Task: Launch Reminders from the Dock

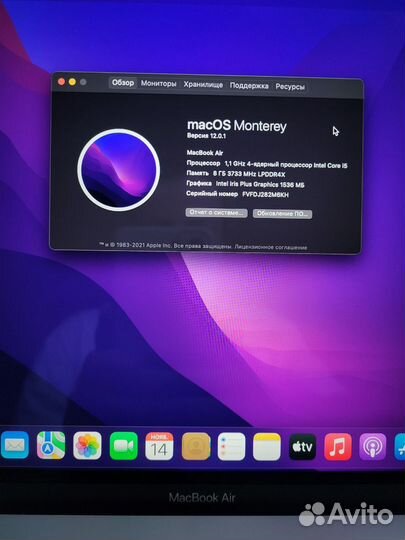Action: (231, 447)
